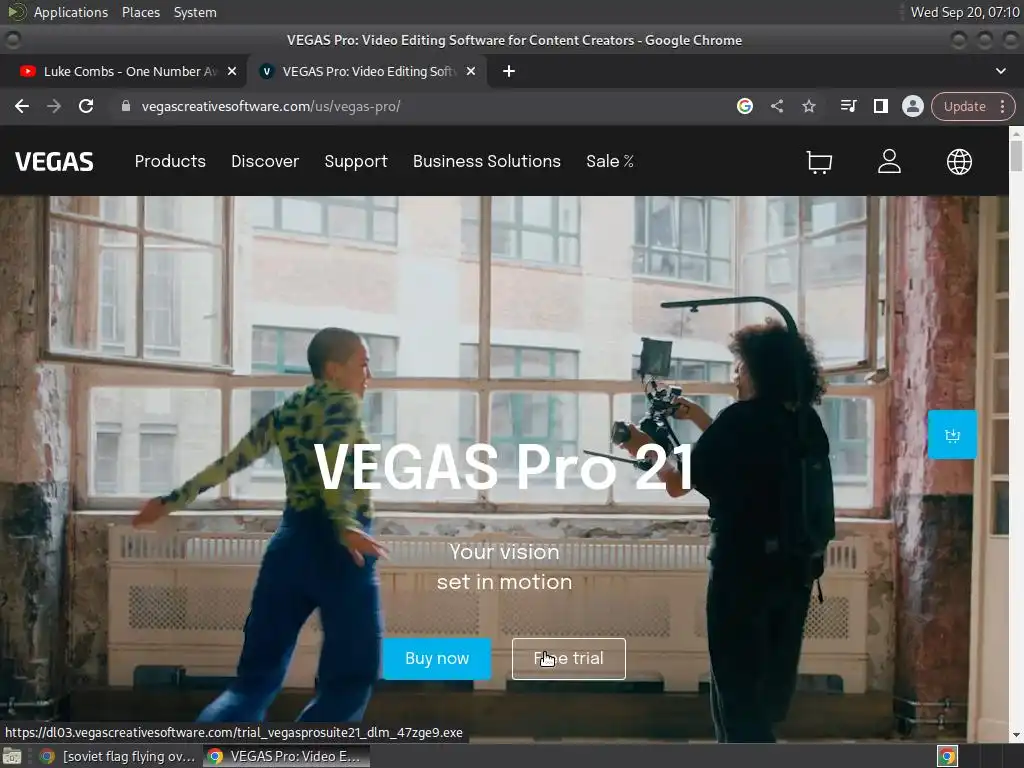Bookmark this page with the star

808,106
